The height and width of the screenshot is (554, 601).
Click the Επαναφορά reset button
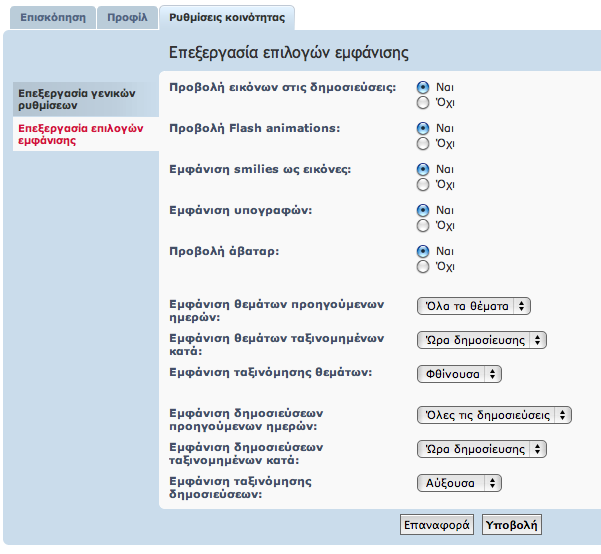point(436,524)
